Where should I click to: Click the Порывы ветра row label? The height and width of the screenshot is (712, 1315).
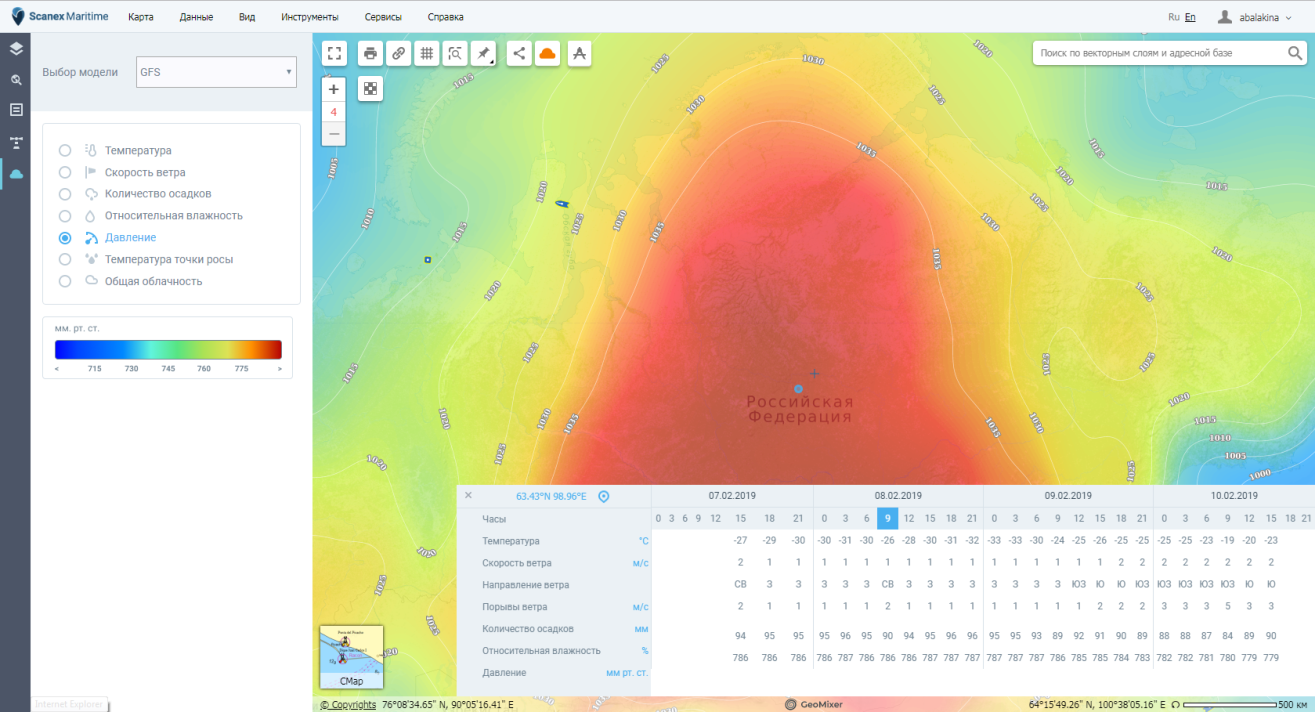click(514, 607)
